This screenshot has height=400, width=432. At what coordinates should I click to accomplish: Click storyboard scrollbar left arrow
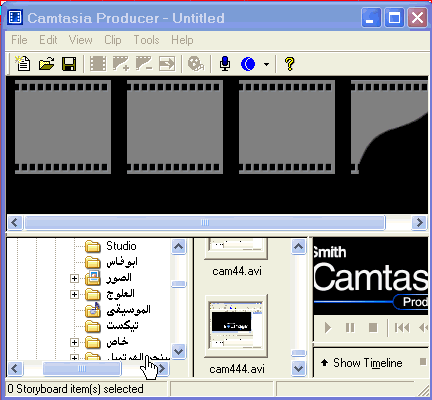tap(15, 222)
